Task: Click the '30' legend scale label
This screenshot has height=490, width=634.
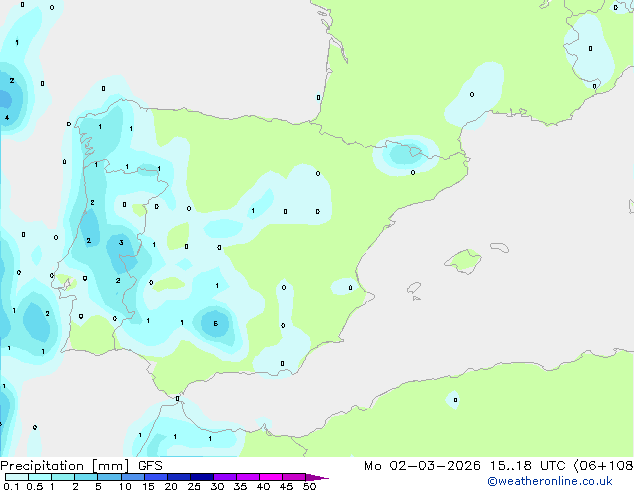Action: point(217,486)
